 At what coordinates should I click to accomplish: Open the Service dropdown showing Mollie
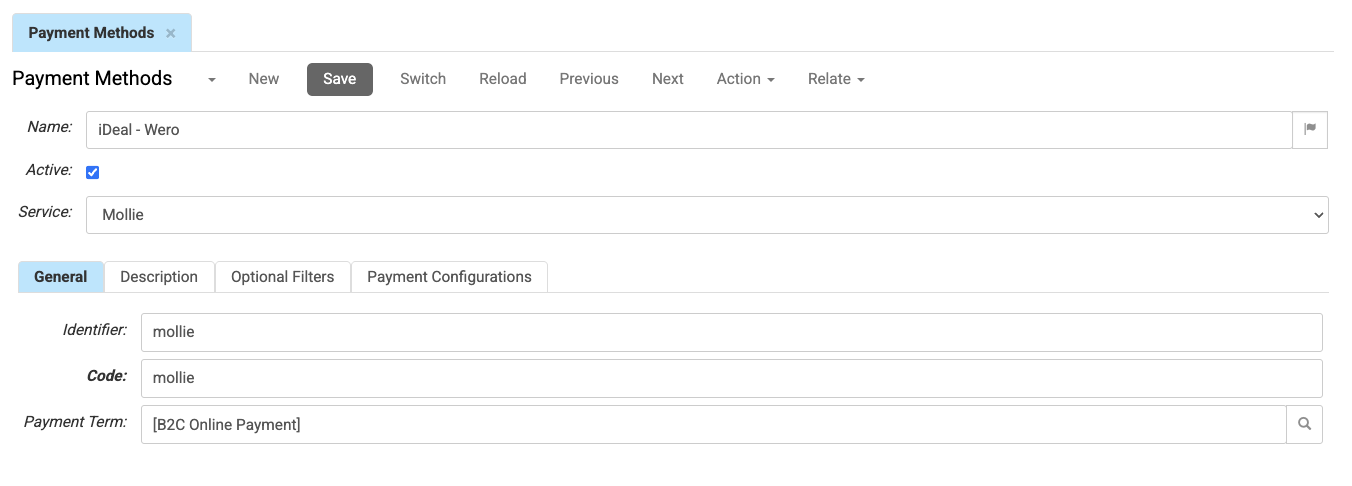(x=706, y=215)
